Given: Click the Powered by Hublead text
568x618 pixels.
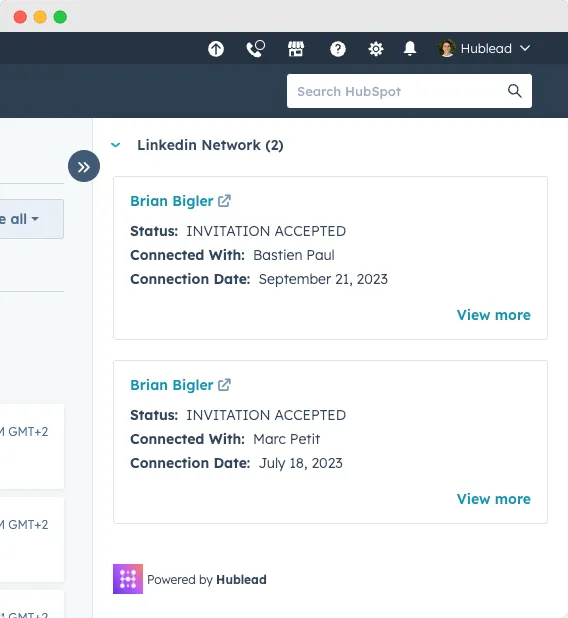Looking at the screenshot, I should tap(207, 579).
